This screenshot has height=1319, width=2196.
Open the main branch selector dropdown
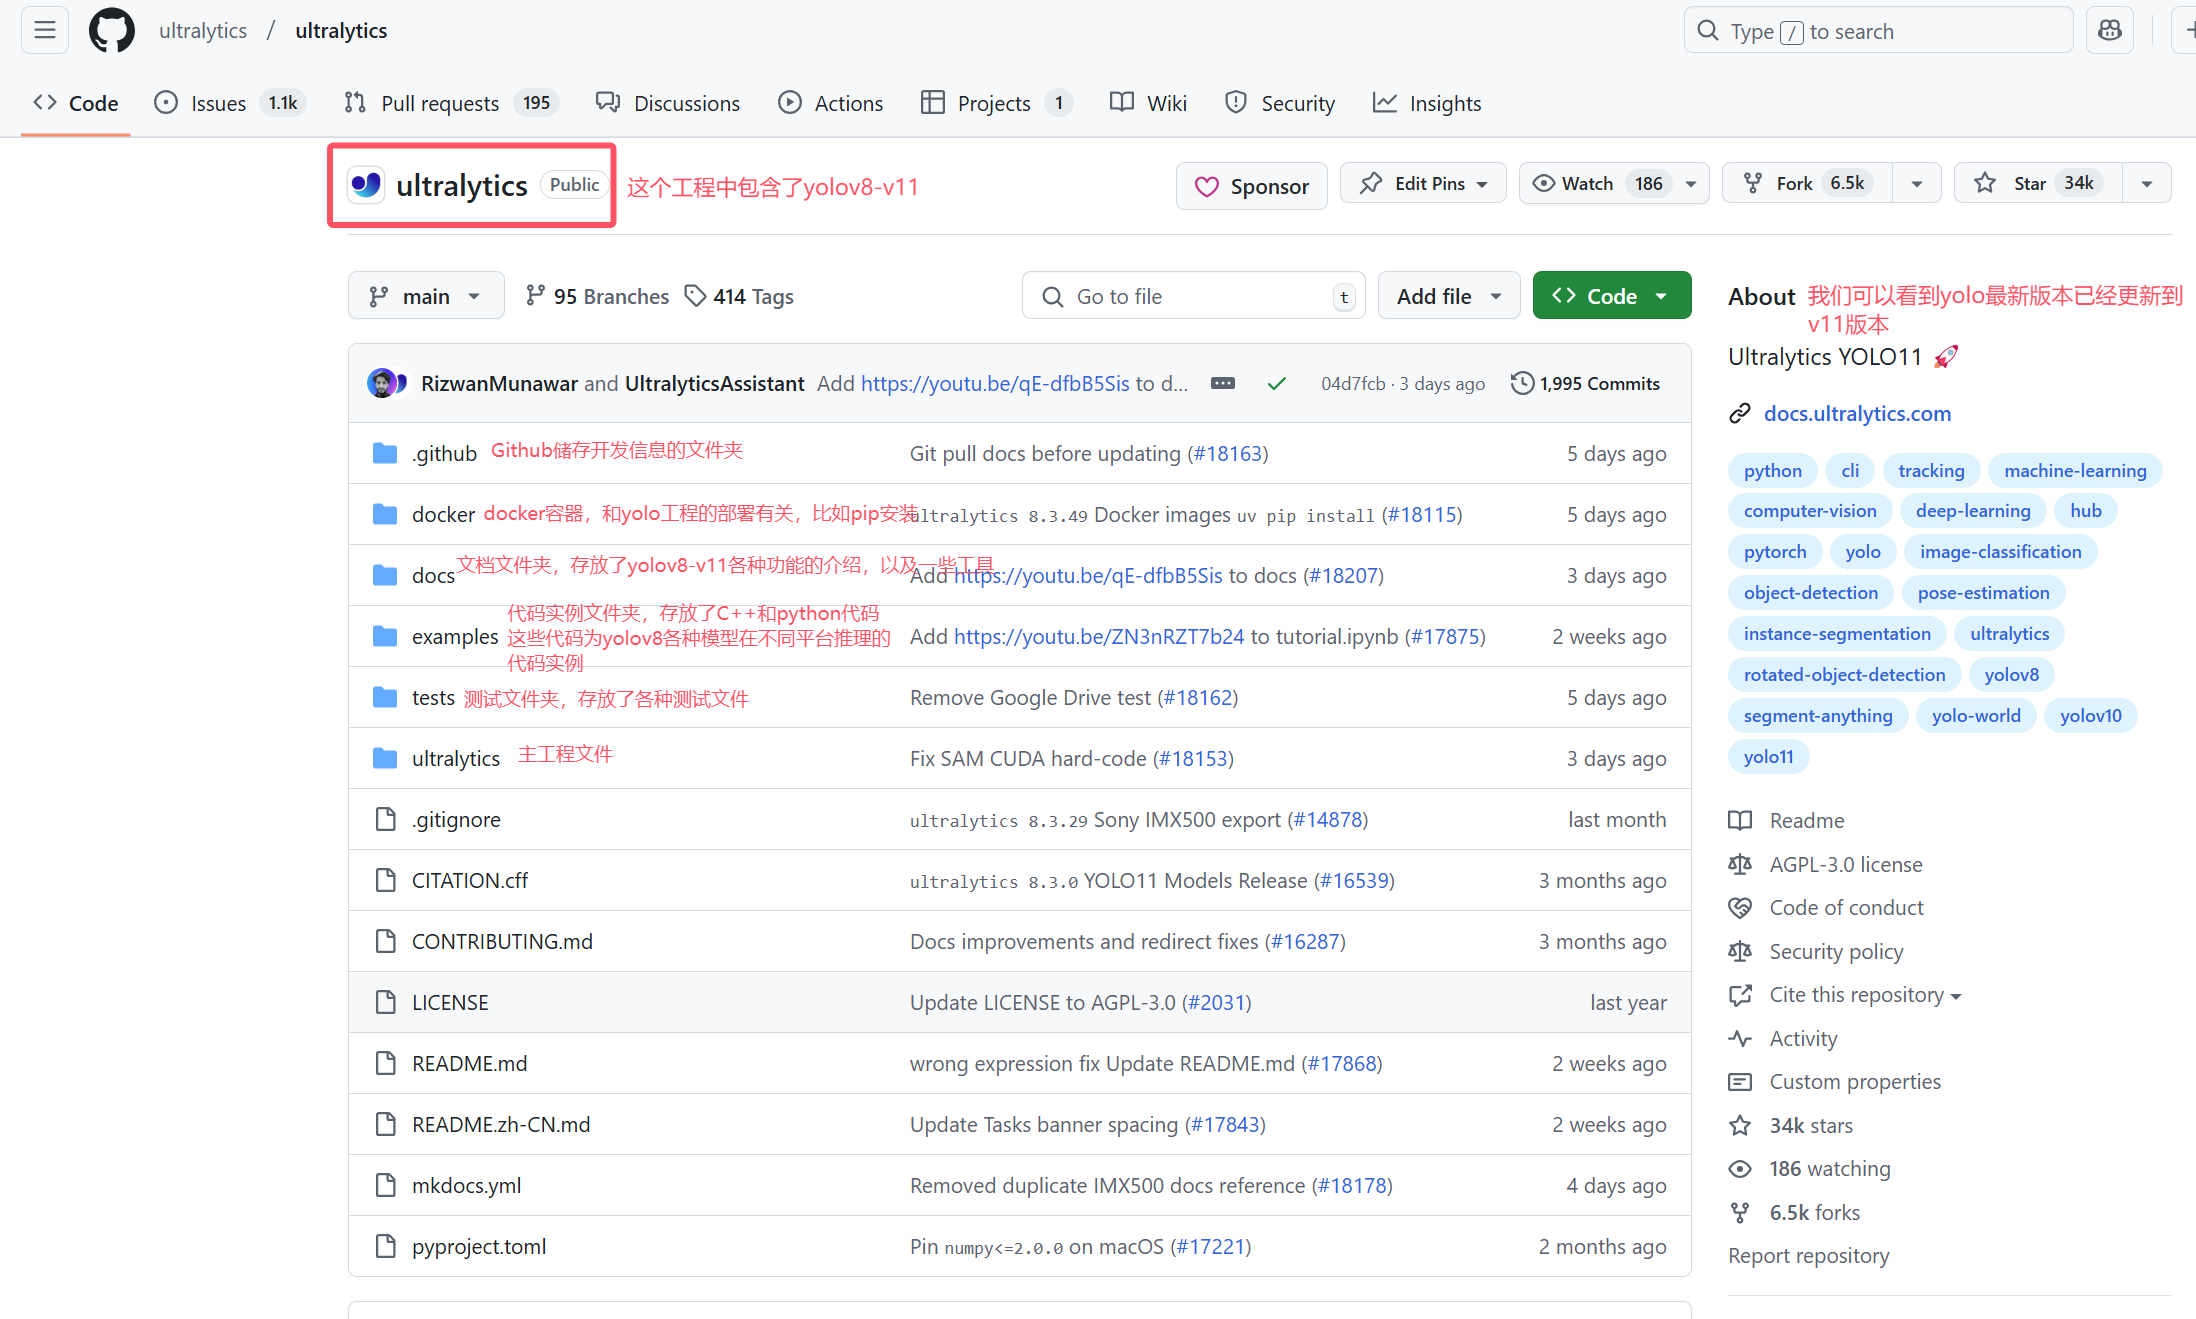(x=426, y=296)
